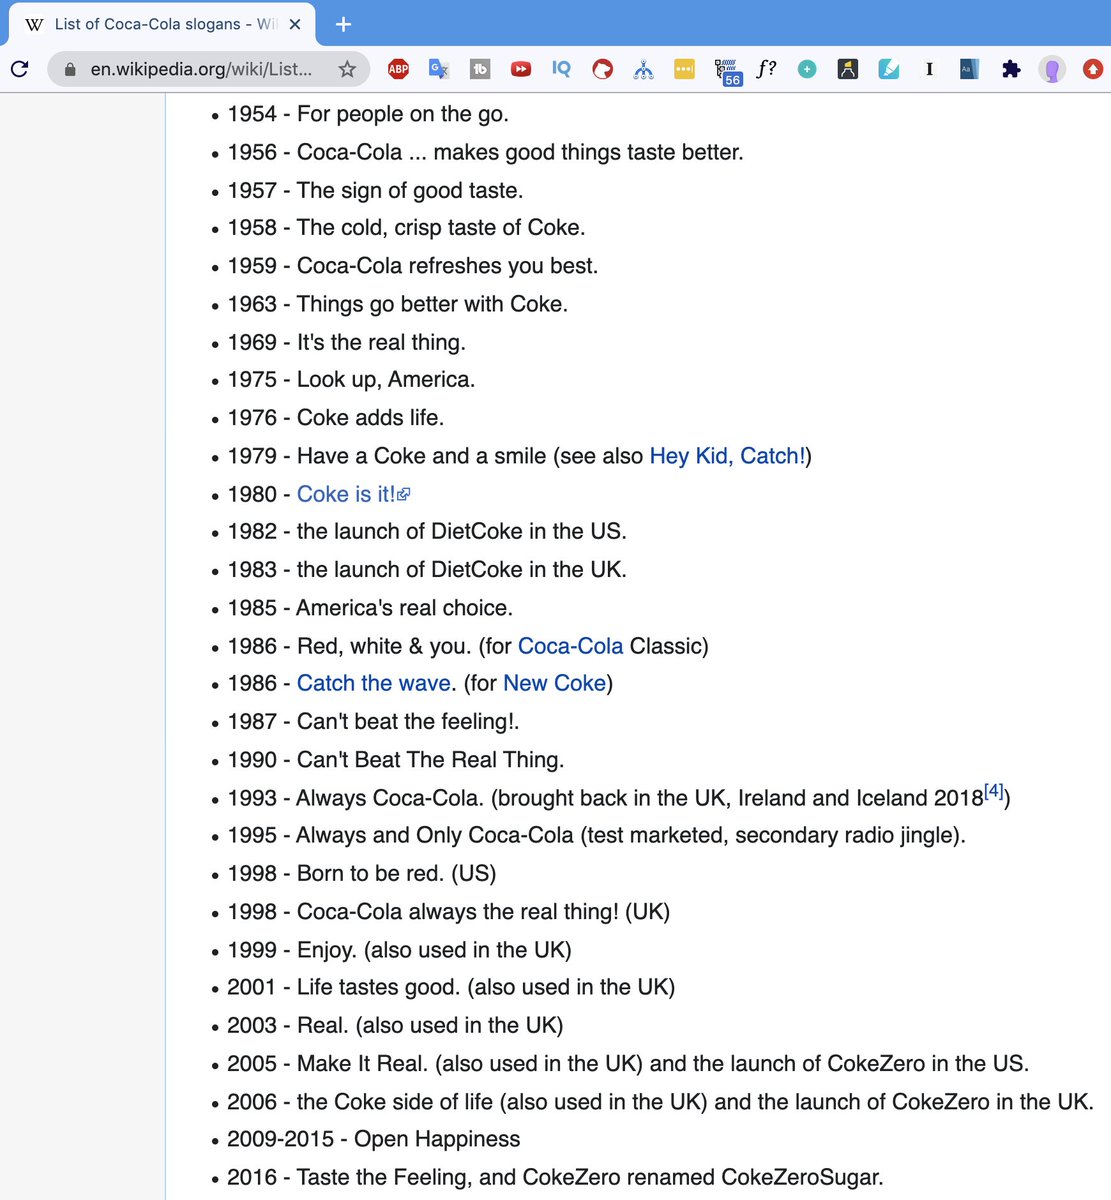Click the yellow three-dots extension icon
1111x1200 pixels.
[x=684, y=69]
